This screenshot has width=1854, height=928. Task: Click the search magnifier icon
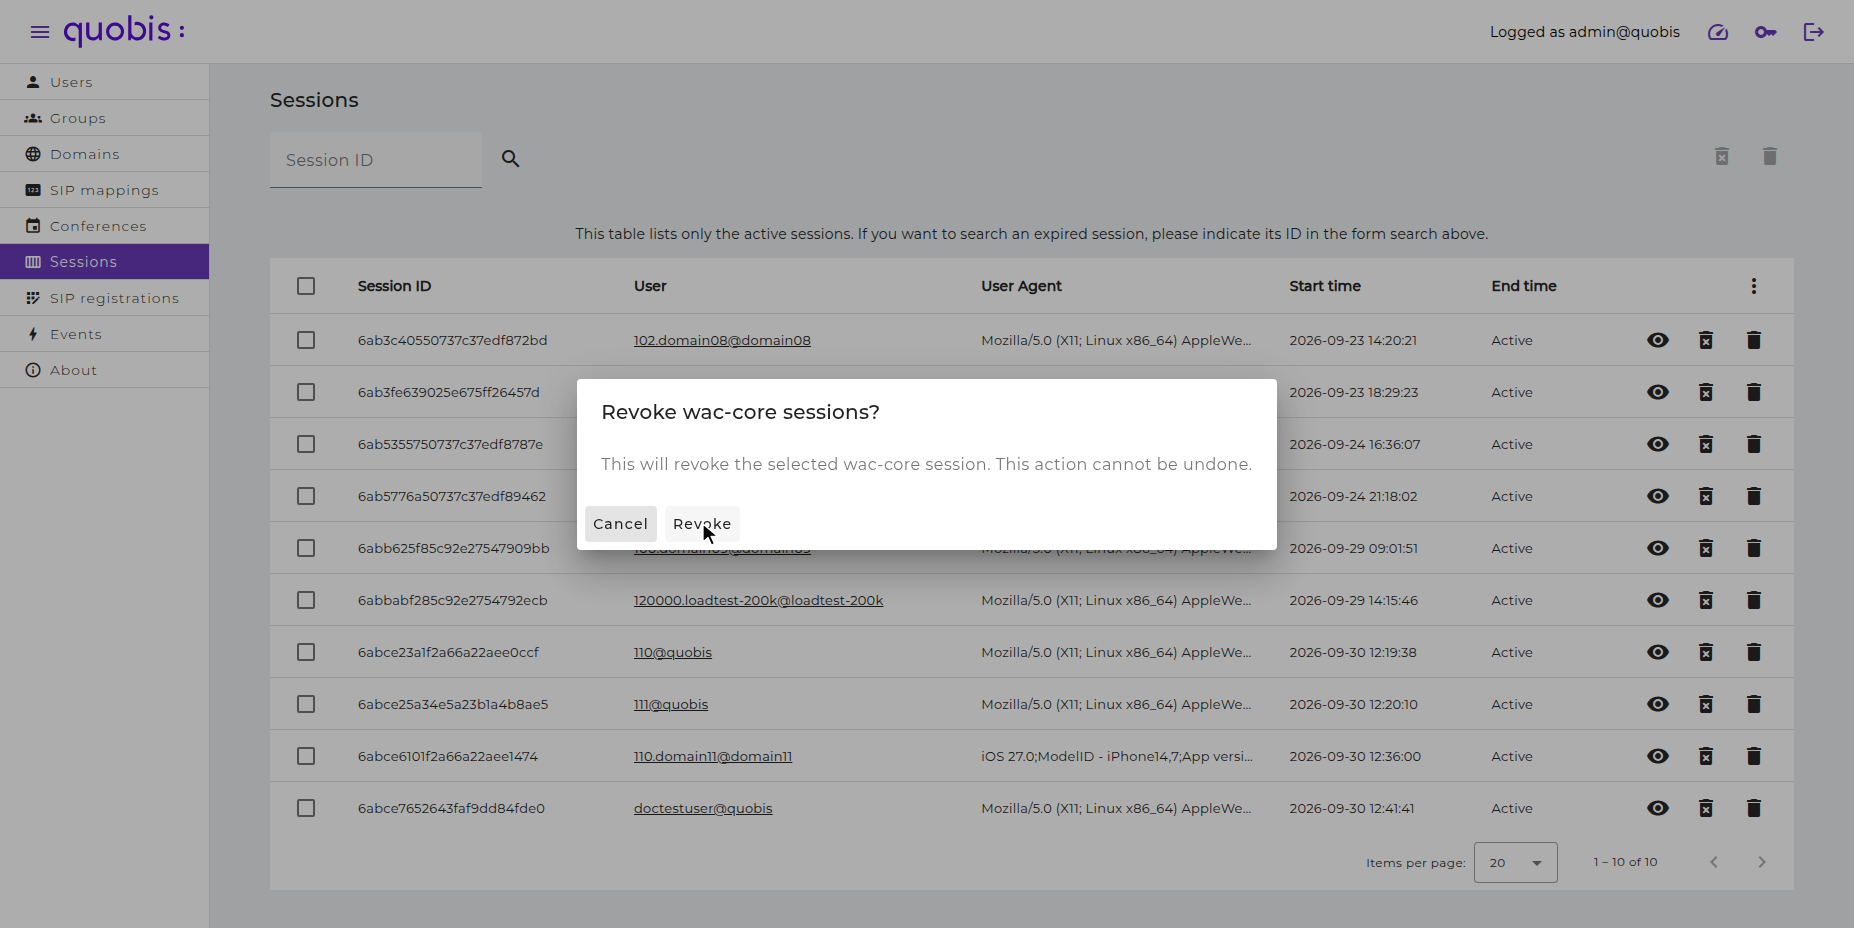click(x=511, y=158)
